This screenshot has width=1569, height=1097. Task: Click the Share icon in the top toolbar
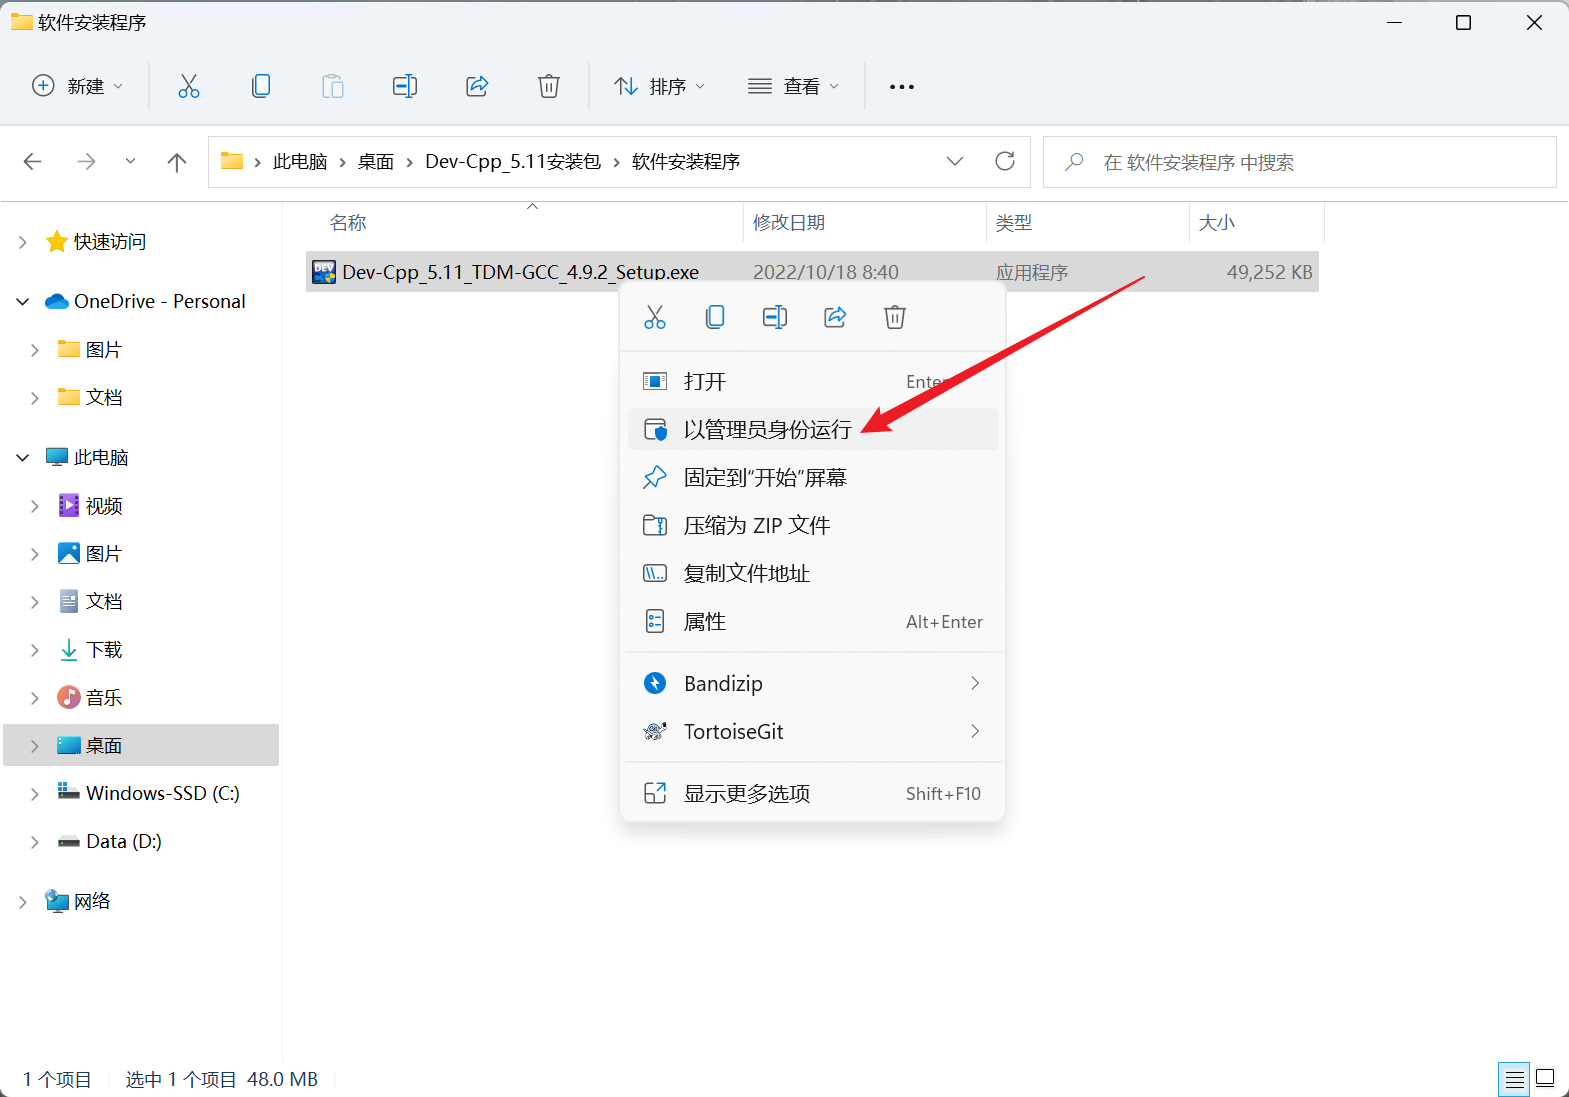pyautogui.click(x=477, y=86)
